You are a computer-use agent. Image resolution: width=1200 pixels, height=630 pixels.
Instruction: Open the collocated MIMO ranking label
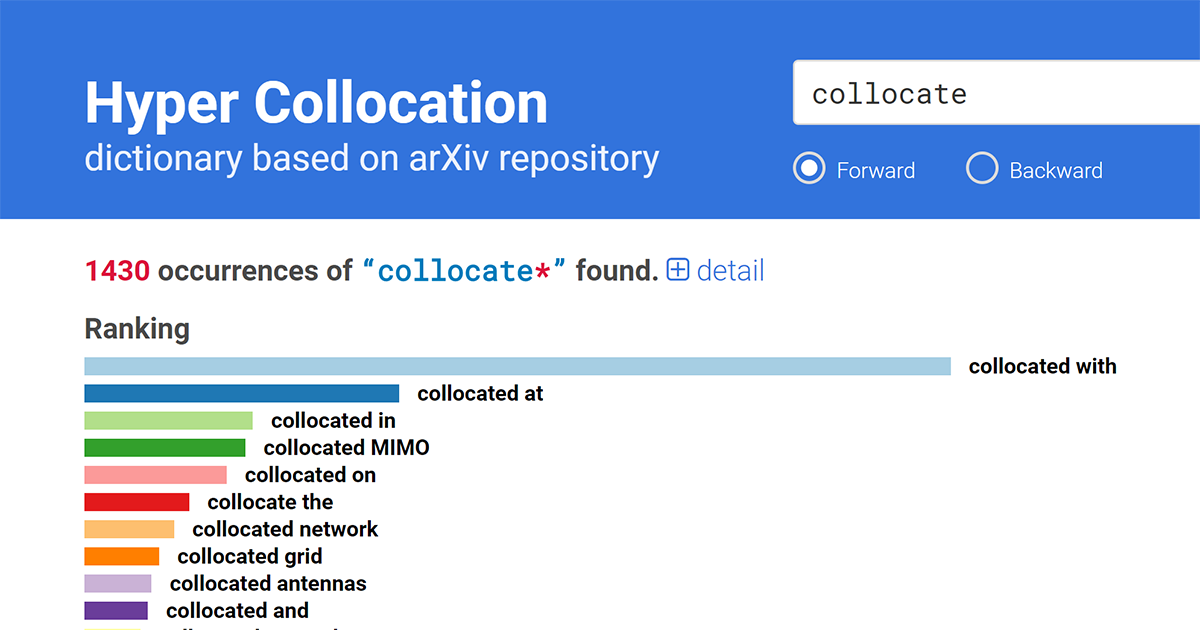point(346,447)
